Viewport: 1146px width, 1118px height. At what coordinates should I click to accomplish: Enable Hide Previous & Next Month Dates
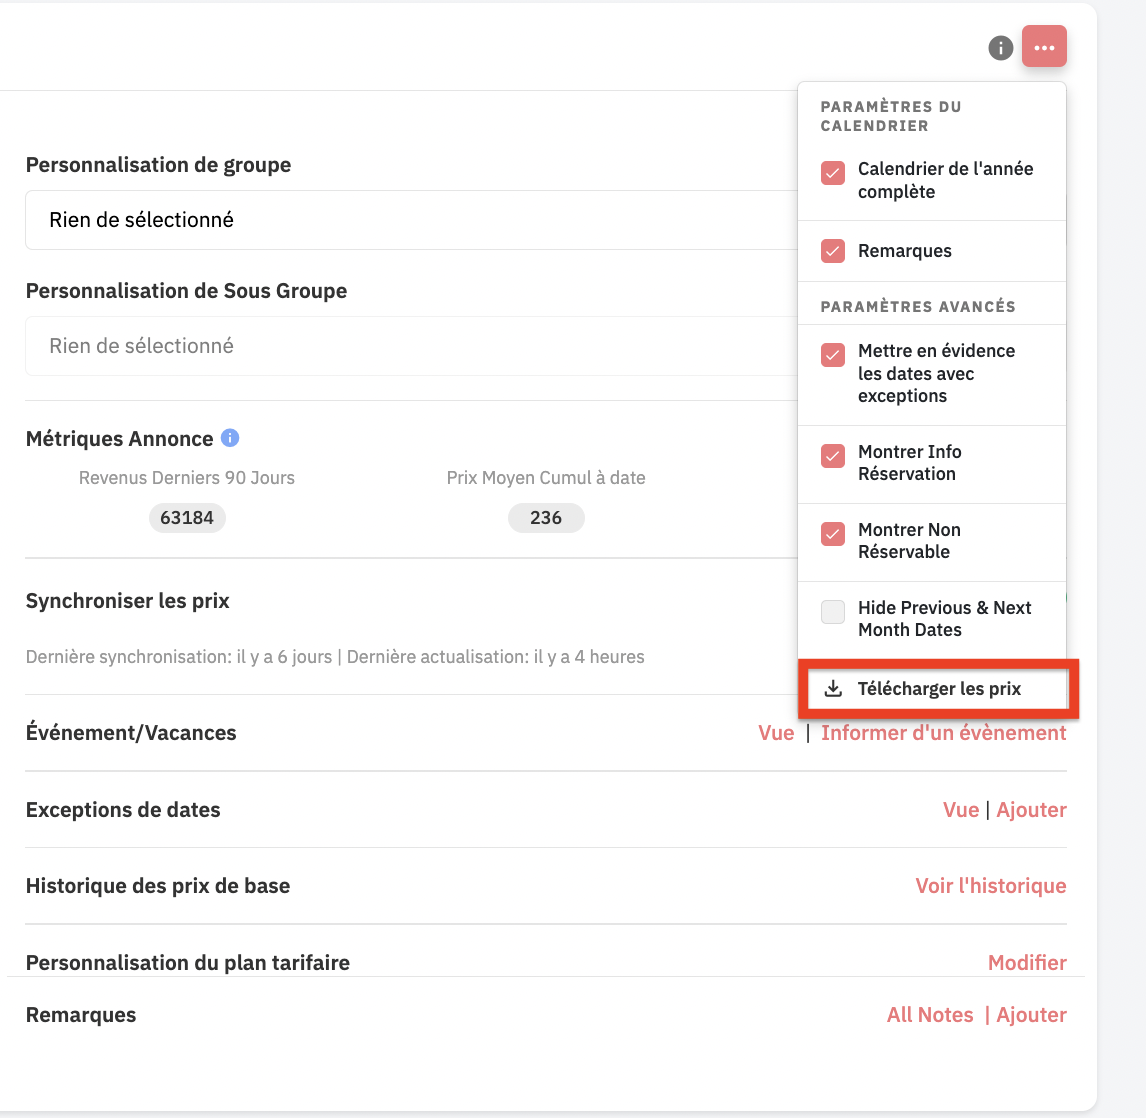click(x=832, y=612)
